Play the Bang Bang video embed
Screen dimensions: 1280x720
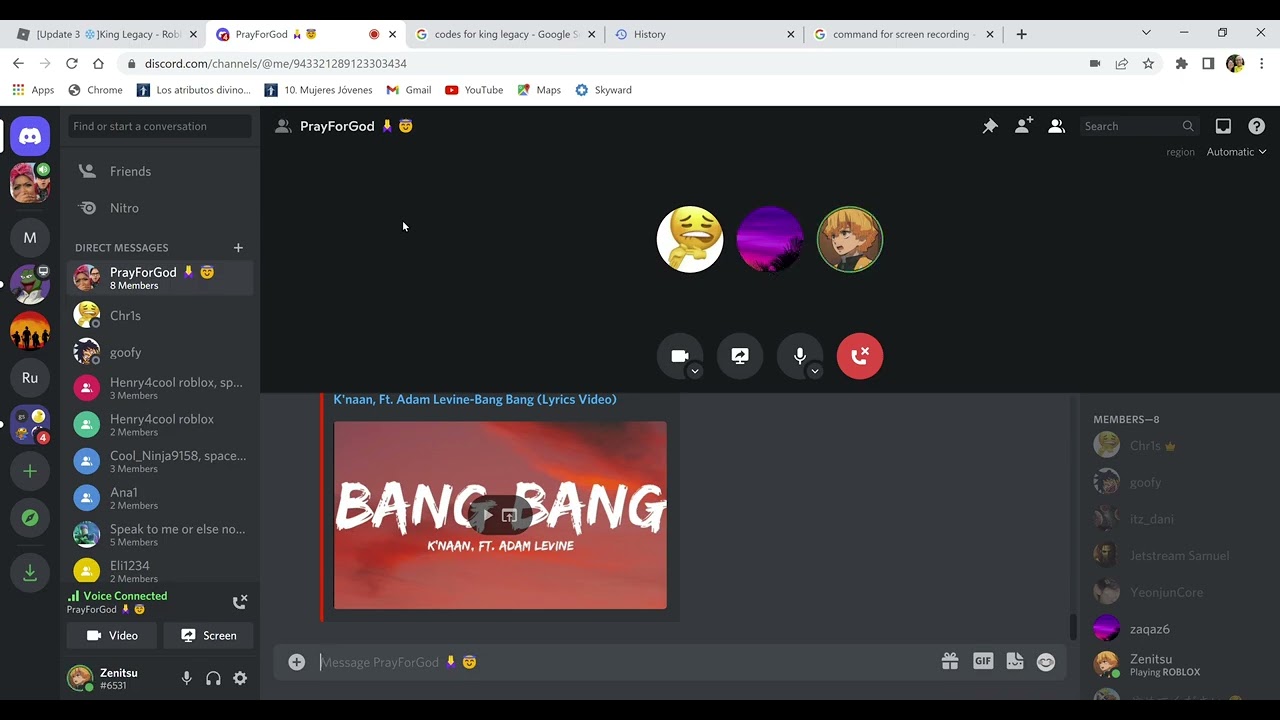487,515
